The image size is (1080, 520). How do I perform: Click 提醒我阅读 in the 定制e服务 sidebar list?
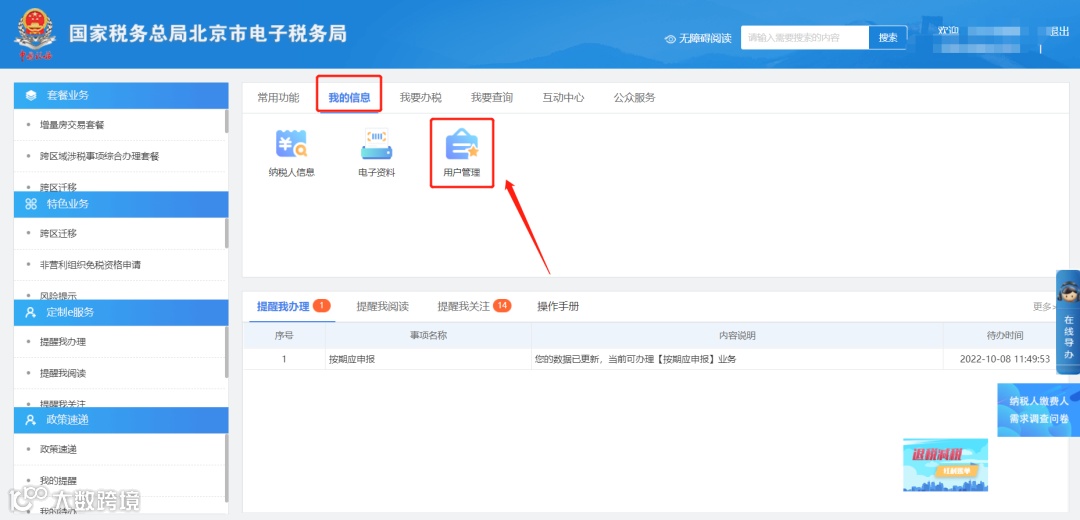pyautogui.click(x=63, y=373)
